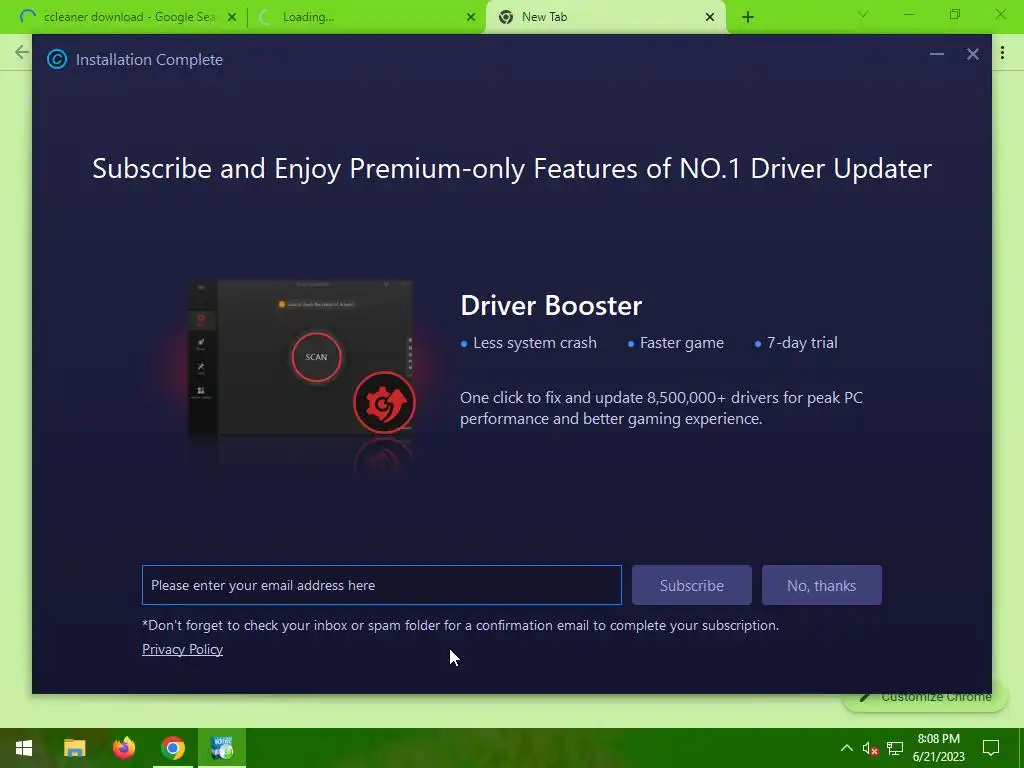
Task: Click the Customize Chrome button
Action: (x=925, y=697)
